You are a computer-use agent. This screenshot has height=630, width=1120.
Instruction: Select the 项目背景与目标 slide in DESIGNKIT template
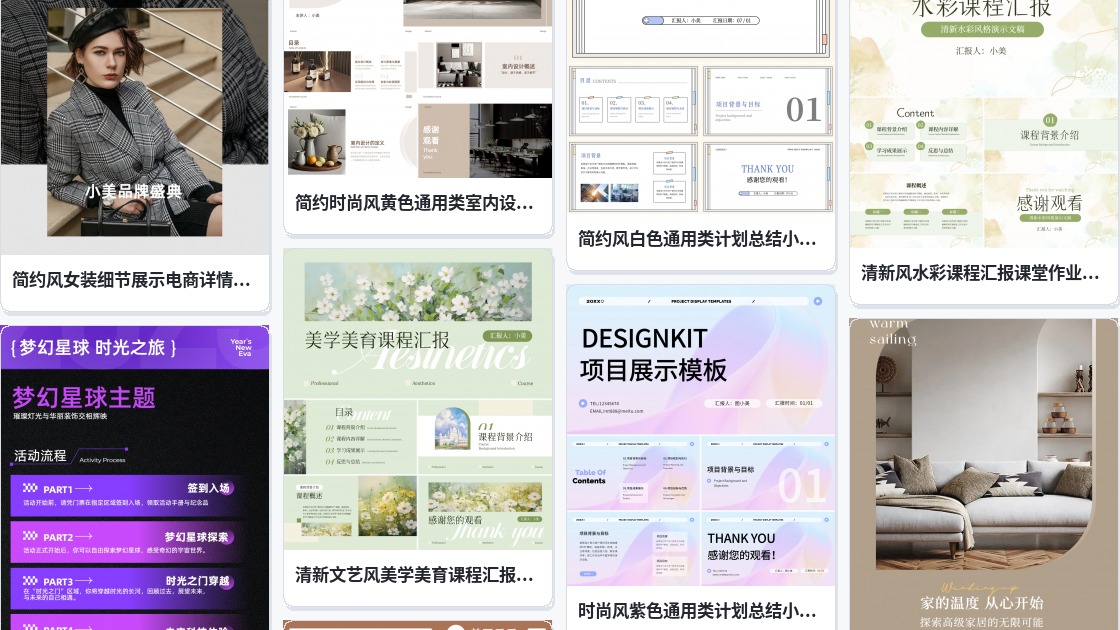click(x=767, y=473)
